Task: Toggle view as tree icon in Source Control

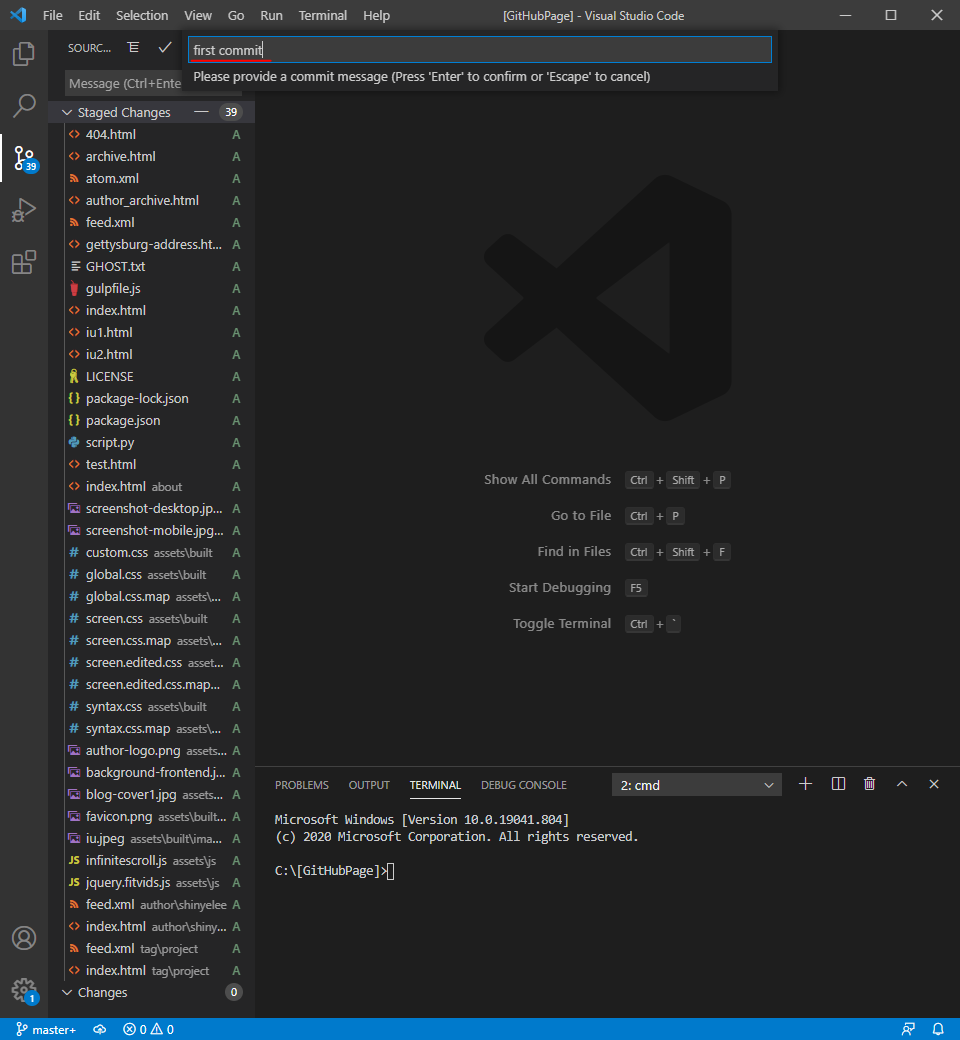Action: (133, 48)
